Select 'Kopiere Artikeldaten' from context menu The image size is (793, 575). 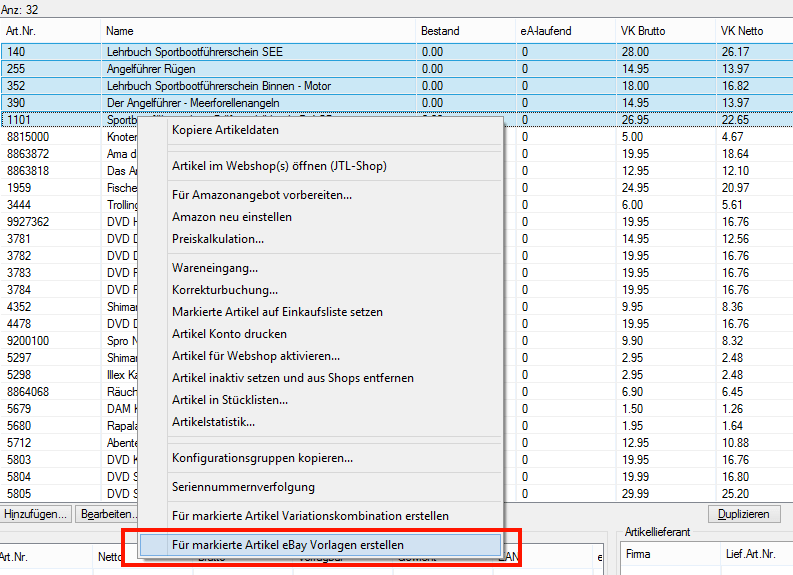(225, 130)
